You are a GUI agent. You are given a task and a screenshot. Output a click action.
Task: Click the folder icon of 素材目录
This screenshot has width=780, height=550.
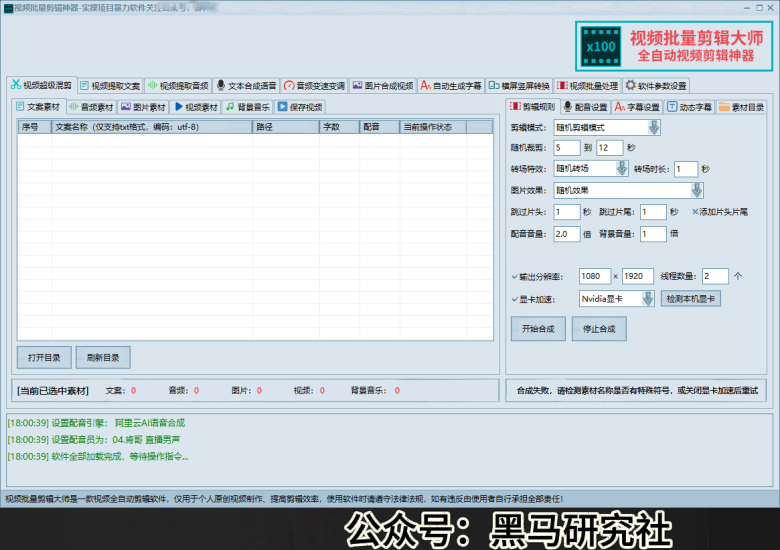pos(724,106)
